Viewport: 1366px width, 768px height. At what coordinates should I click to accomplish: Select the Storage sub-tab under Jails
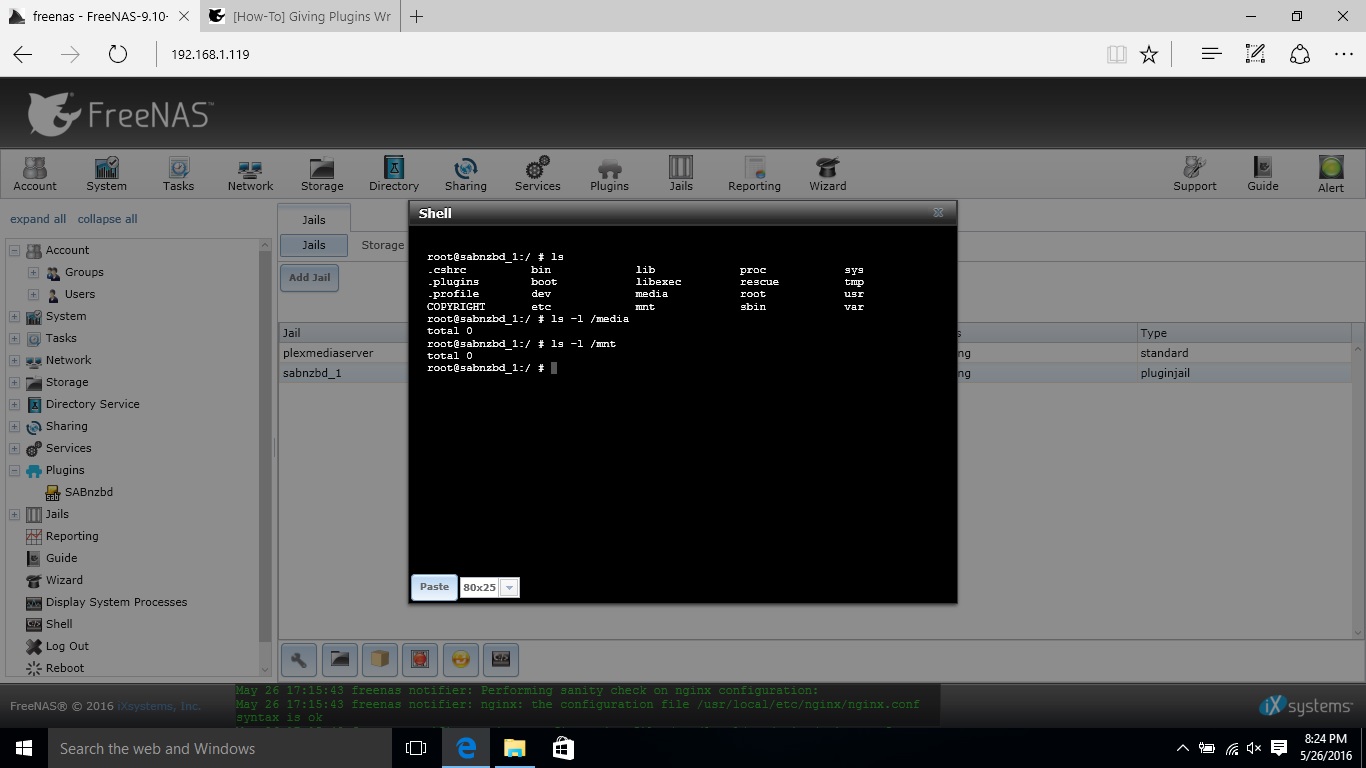[x=382, y=245]
